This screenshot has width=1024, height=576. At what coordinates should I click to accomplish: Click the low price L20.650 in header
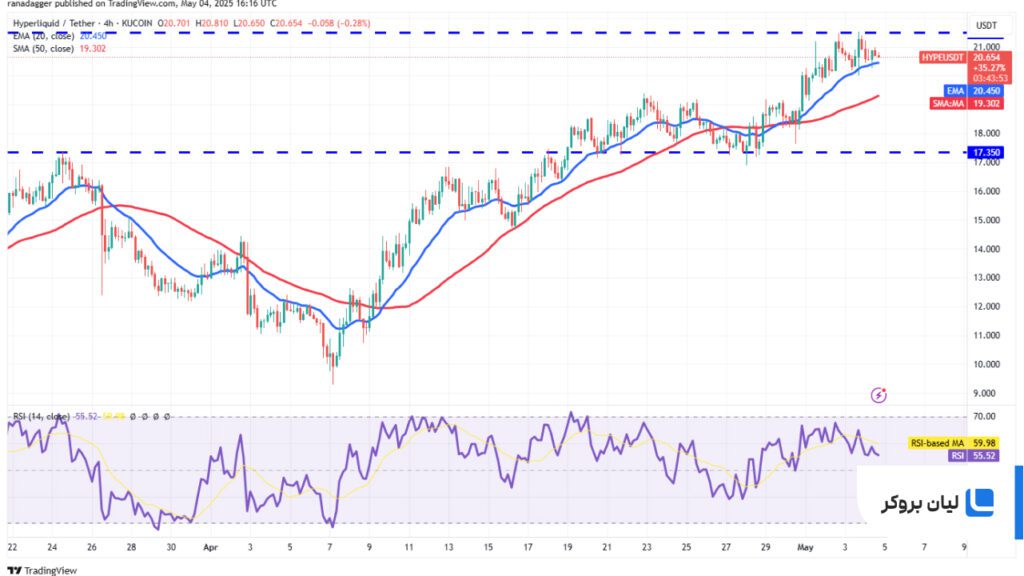(249, 23)
